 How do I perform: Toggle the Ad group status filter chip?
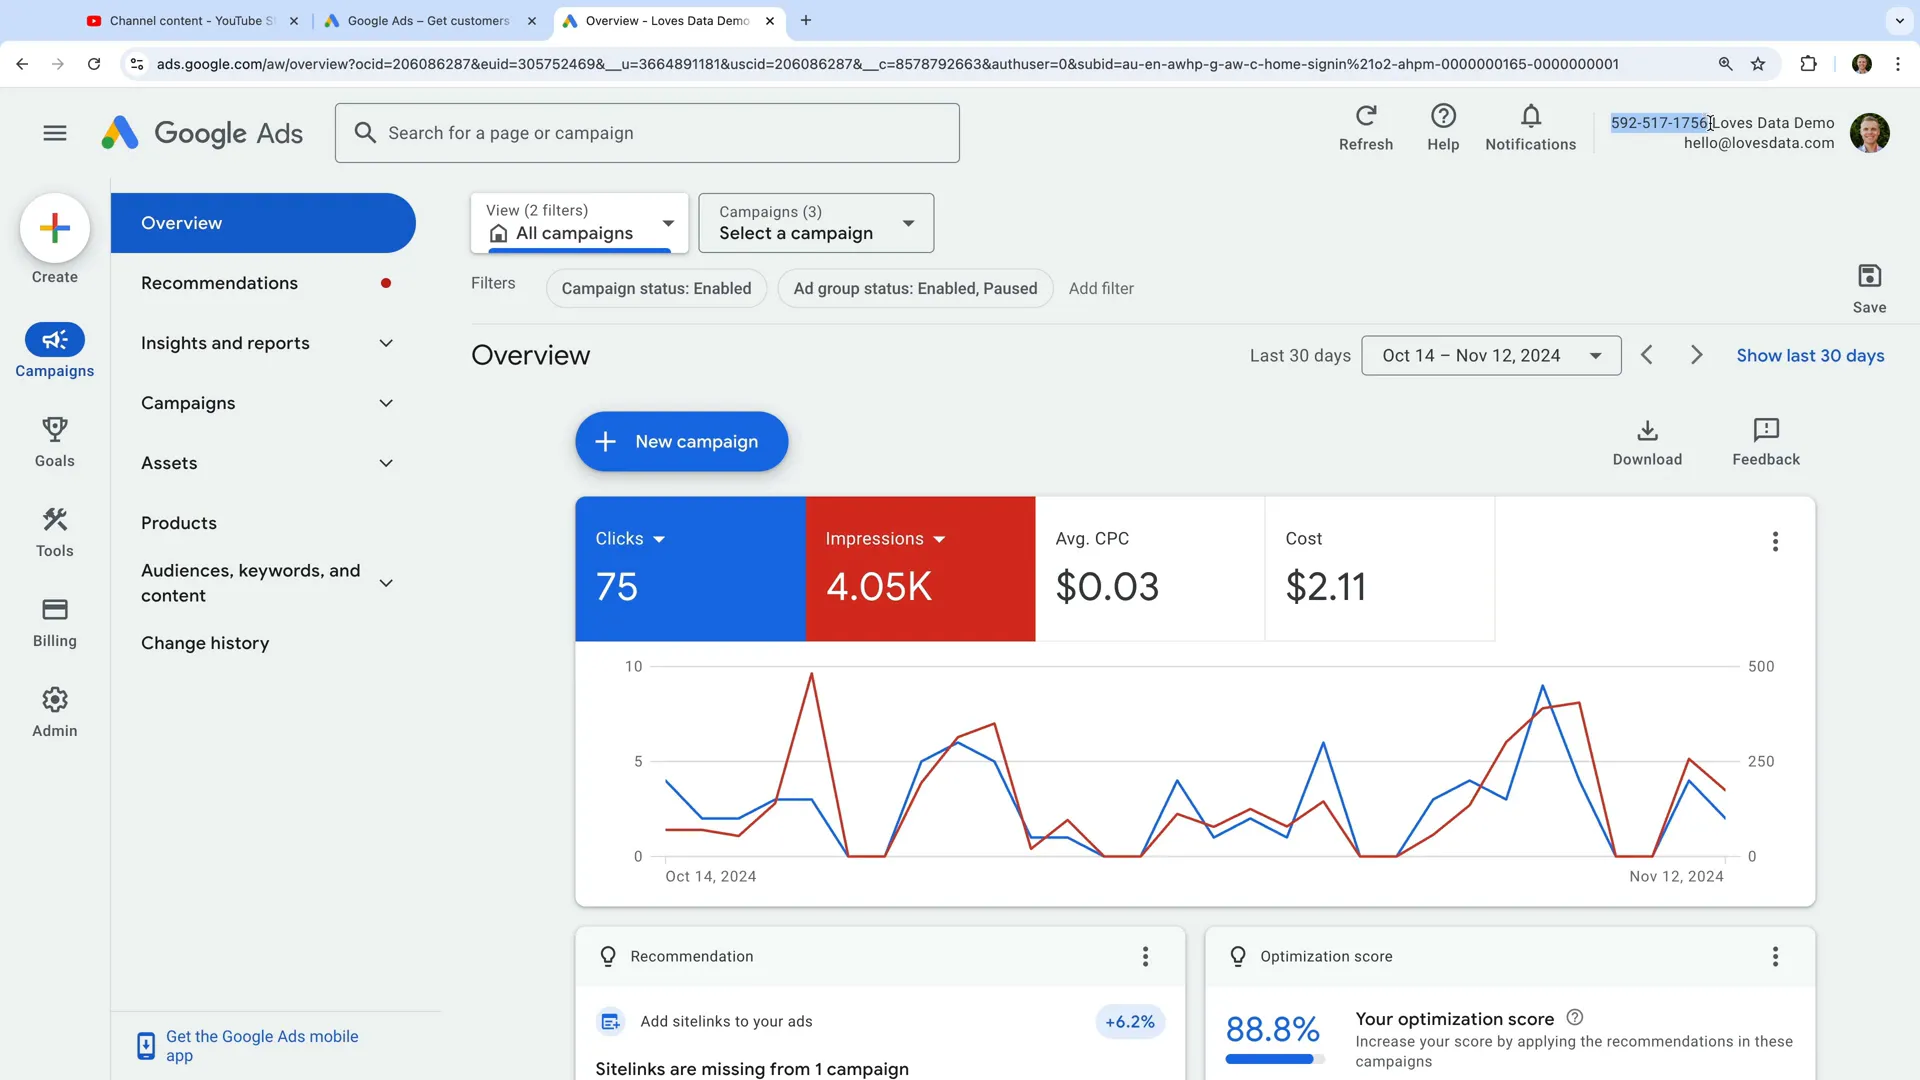tap(915, 288)
